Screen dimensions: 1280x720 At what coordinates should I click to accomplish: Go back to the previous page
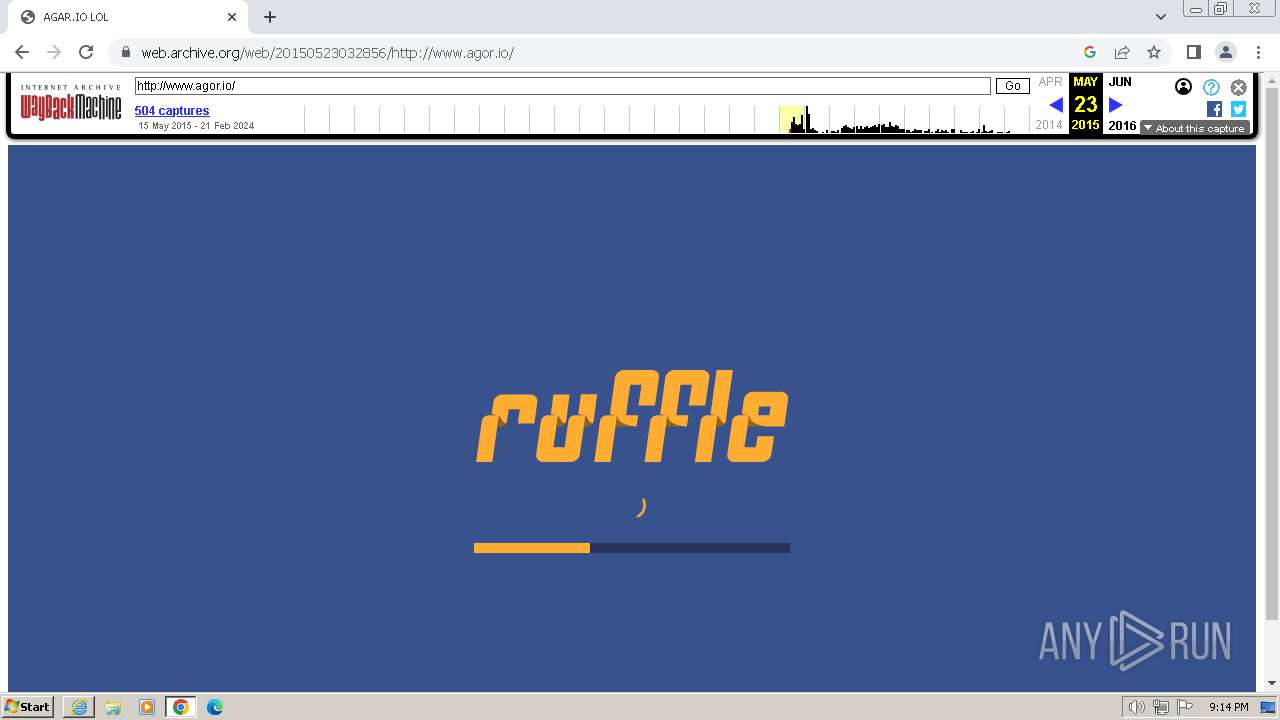click(x=22, y=52)
